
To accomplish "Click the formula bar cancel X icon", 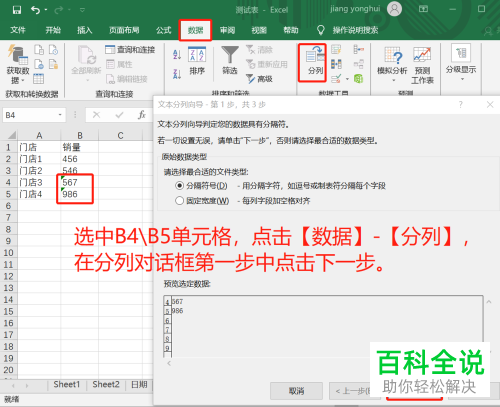I will click(96, 115).
